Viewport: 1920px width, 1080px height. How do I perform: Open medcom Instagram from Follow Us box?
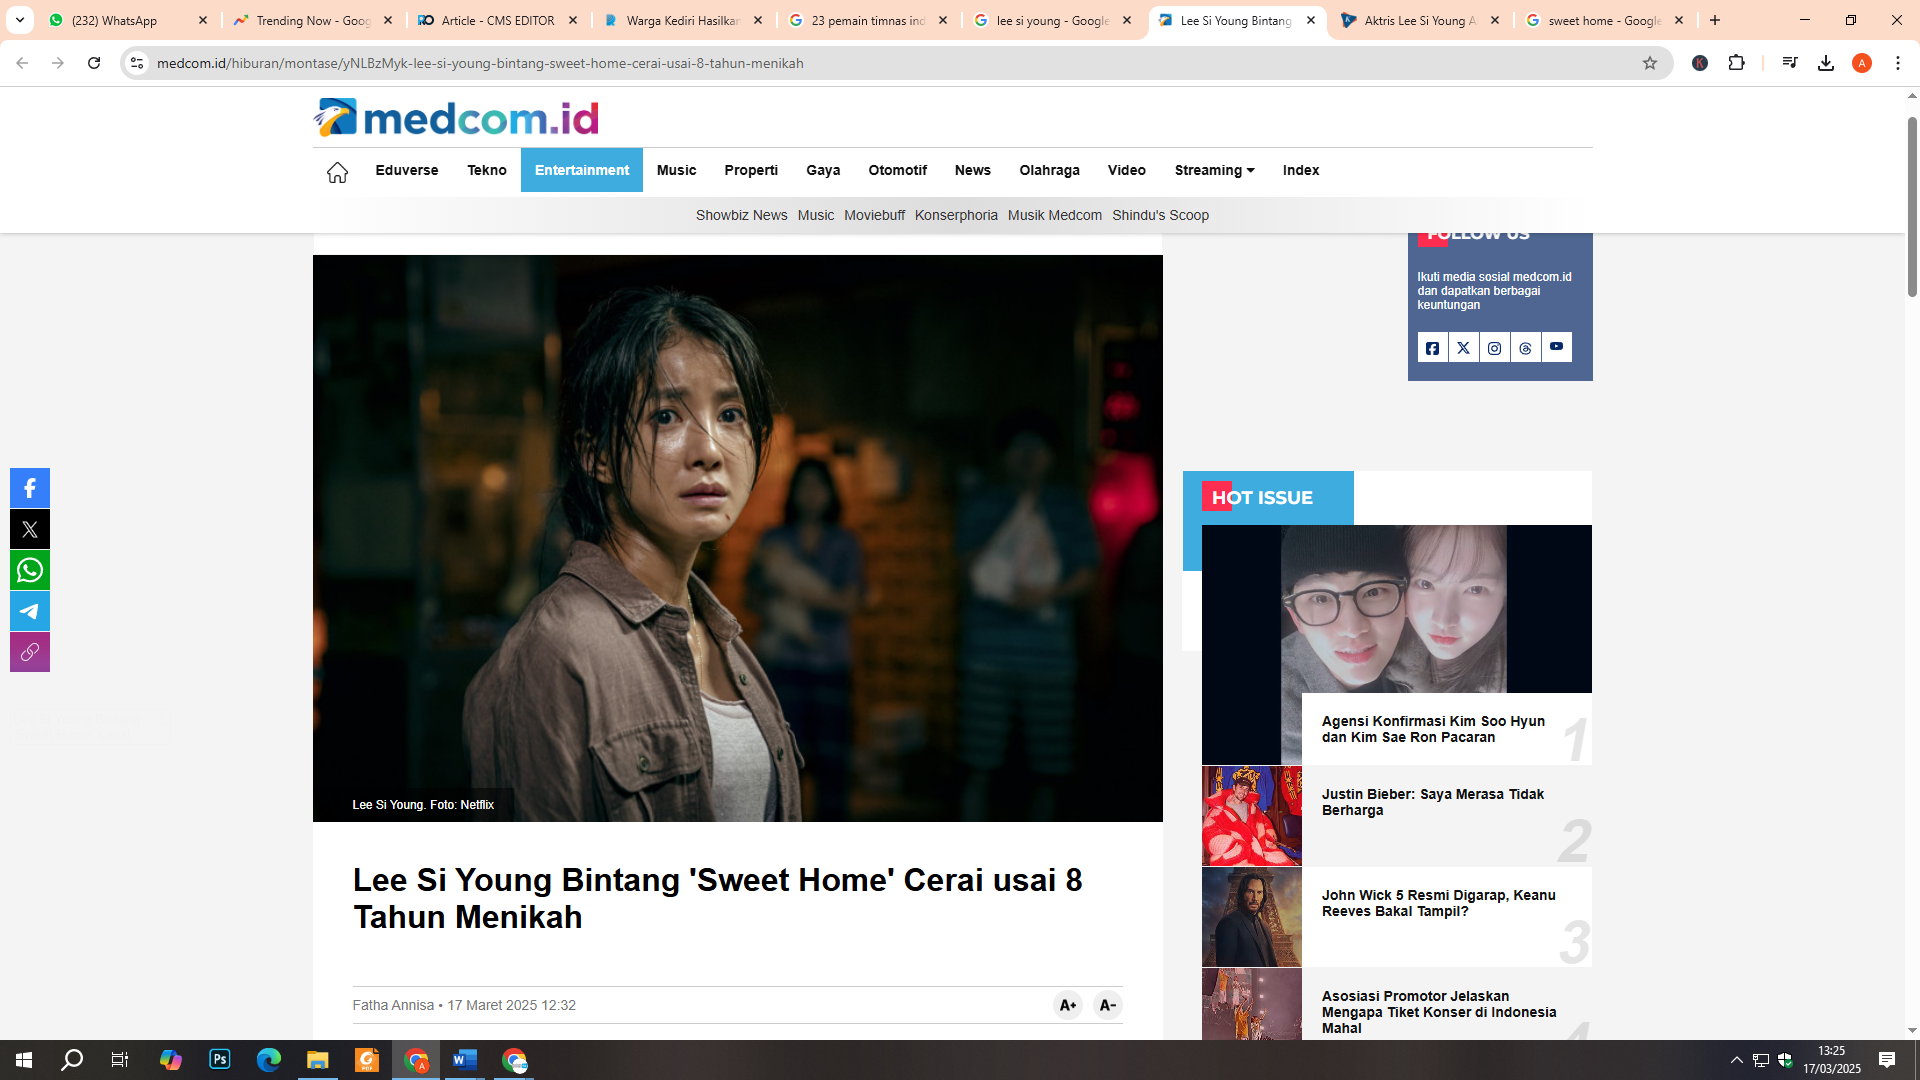click(1494, 348)
